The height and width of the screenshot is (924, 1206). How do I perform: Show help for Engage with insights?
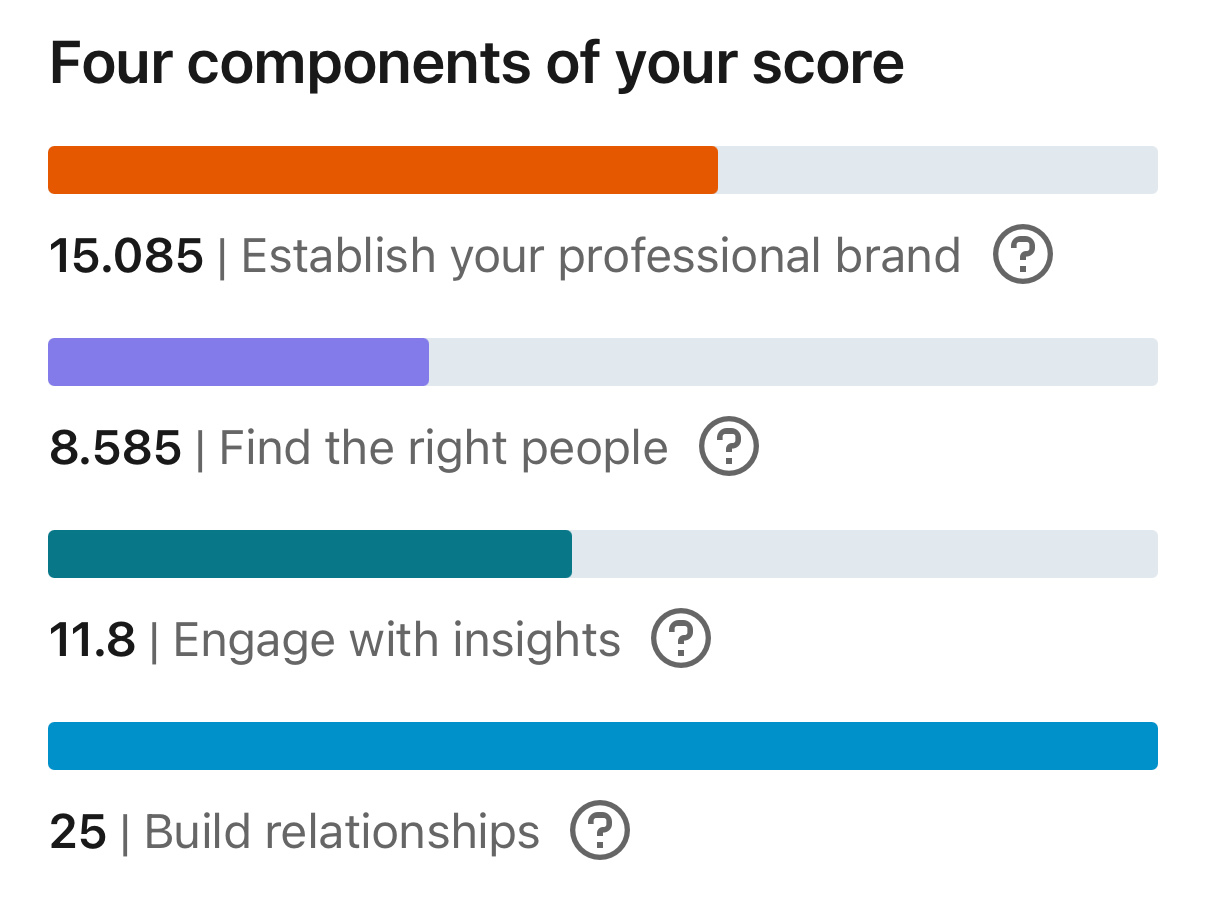pos(680,640)
